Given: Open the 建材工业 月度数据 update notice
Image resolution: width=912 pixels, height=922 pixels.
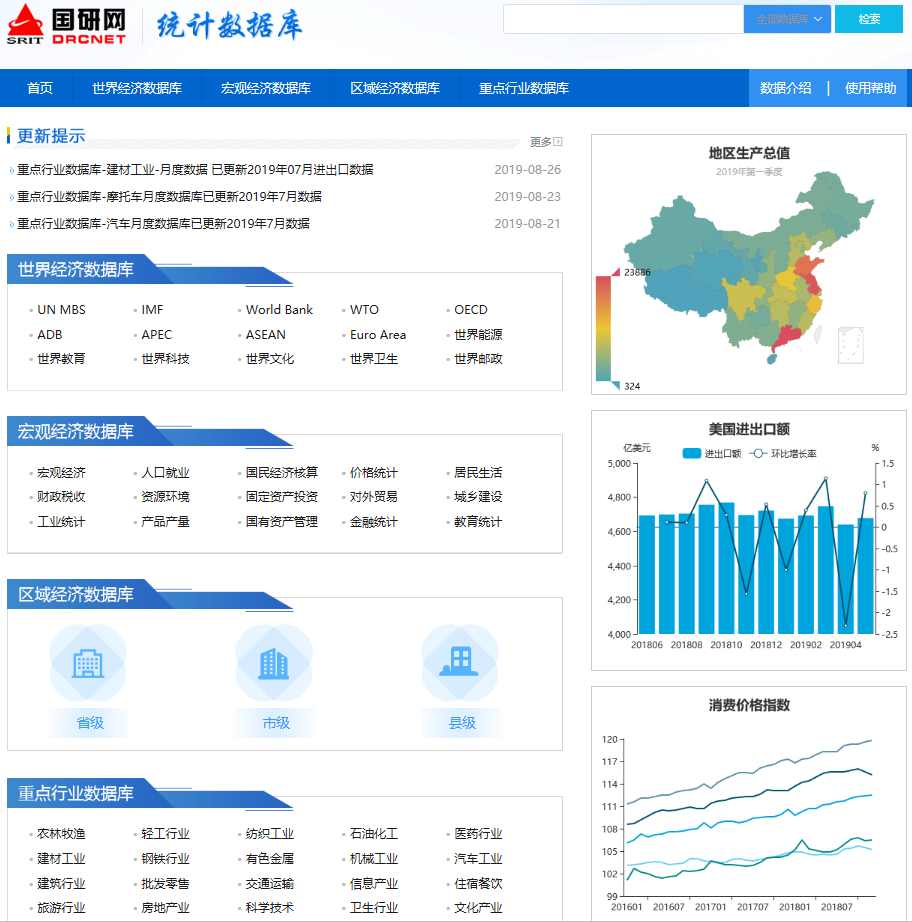Looking at the screenshot, I should [x=195, y=170].
